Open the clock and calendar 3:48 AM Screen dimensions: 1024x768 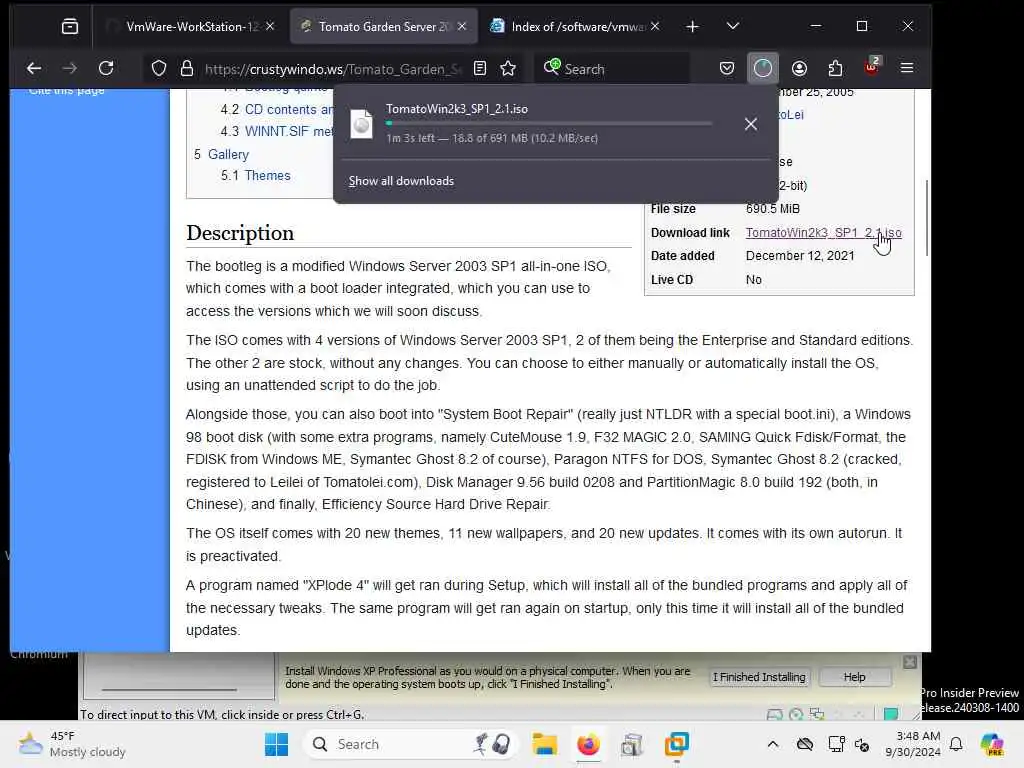click(913, 744)
